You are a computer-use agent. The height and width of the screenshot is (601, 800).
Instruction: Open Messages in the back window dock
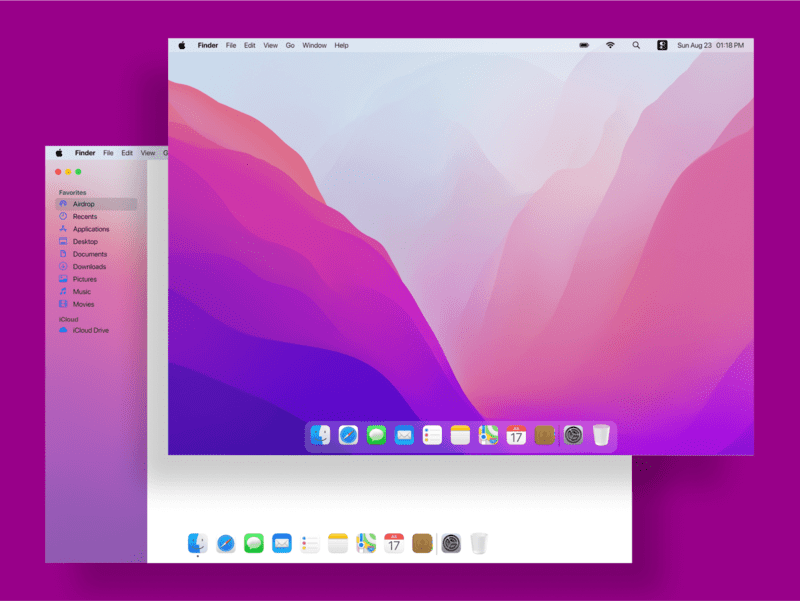pyautogui.click(x=254, y=543)
